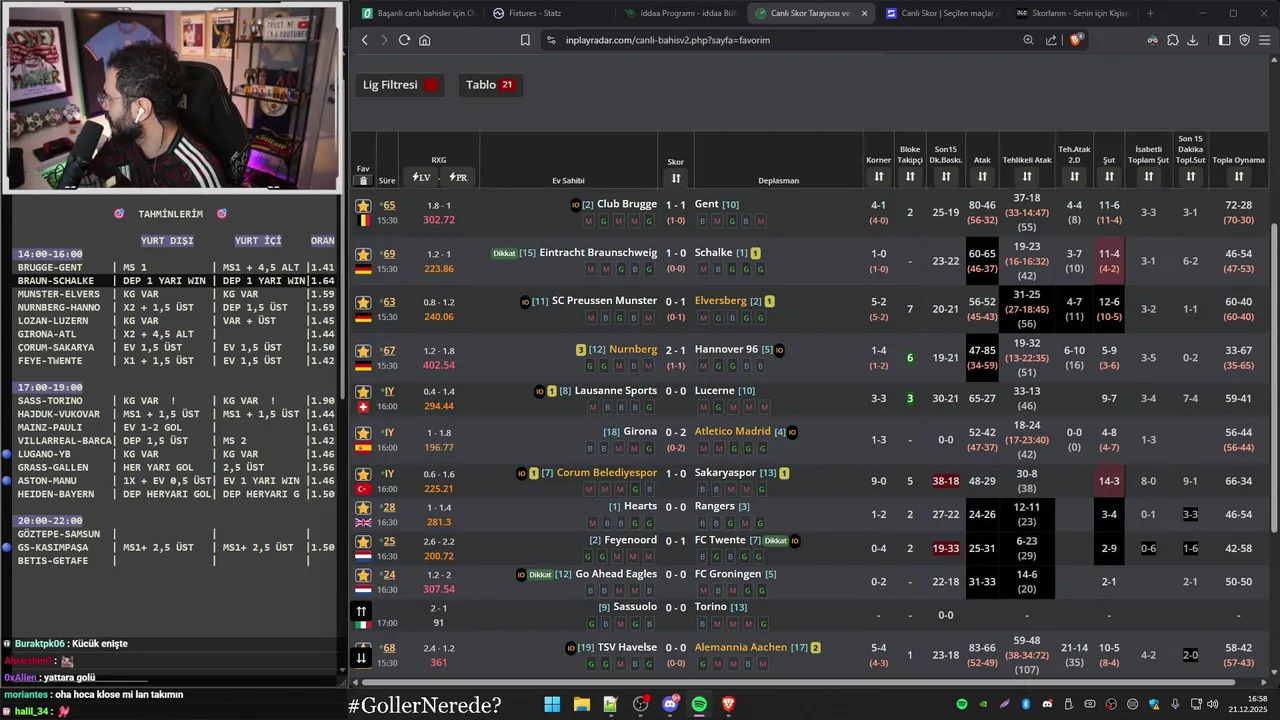Sort by LV in RXG column
Viewport: 1280px width, 720px height.
click(x=421, y=177)
